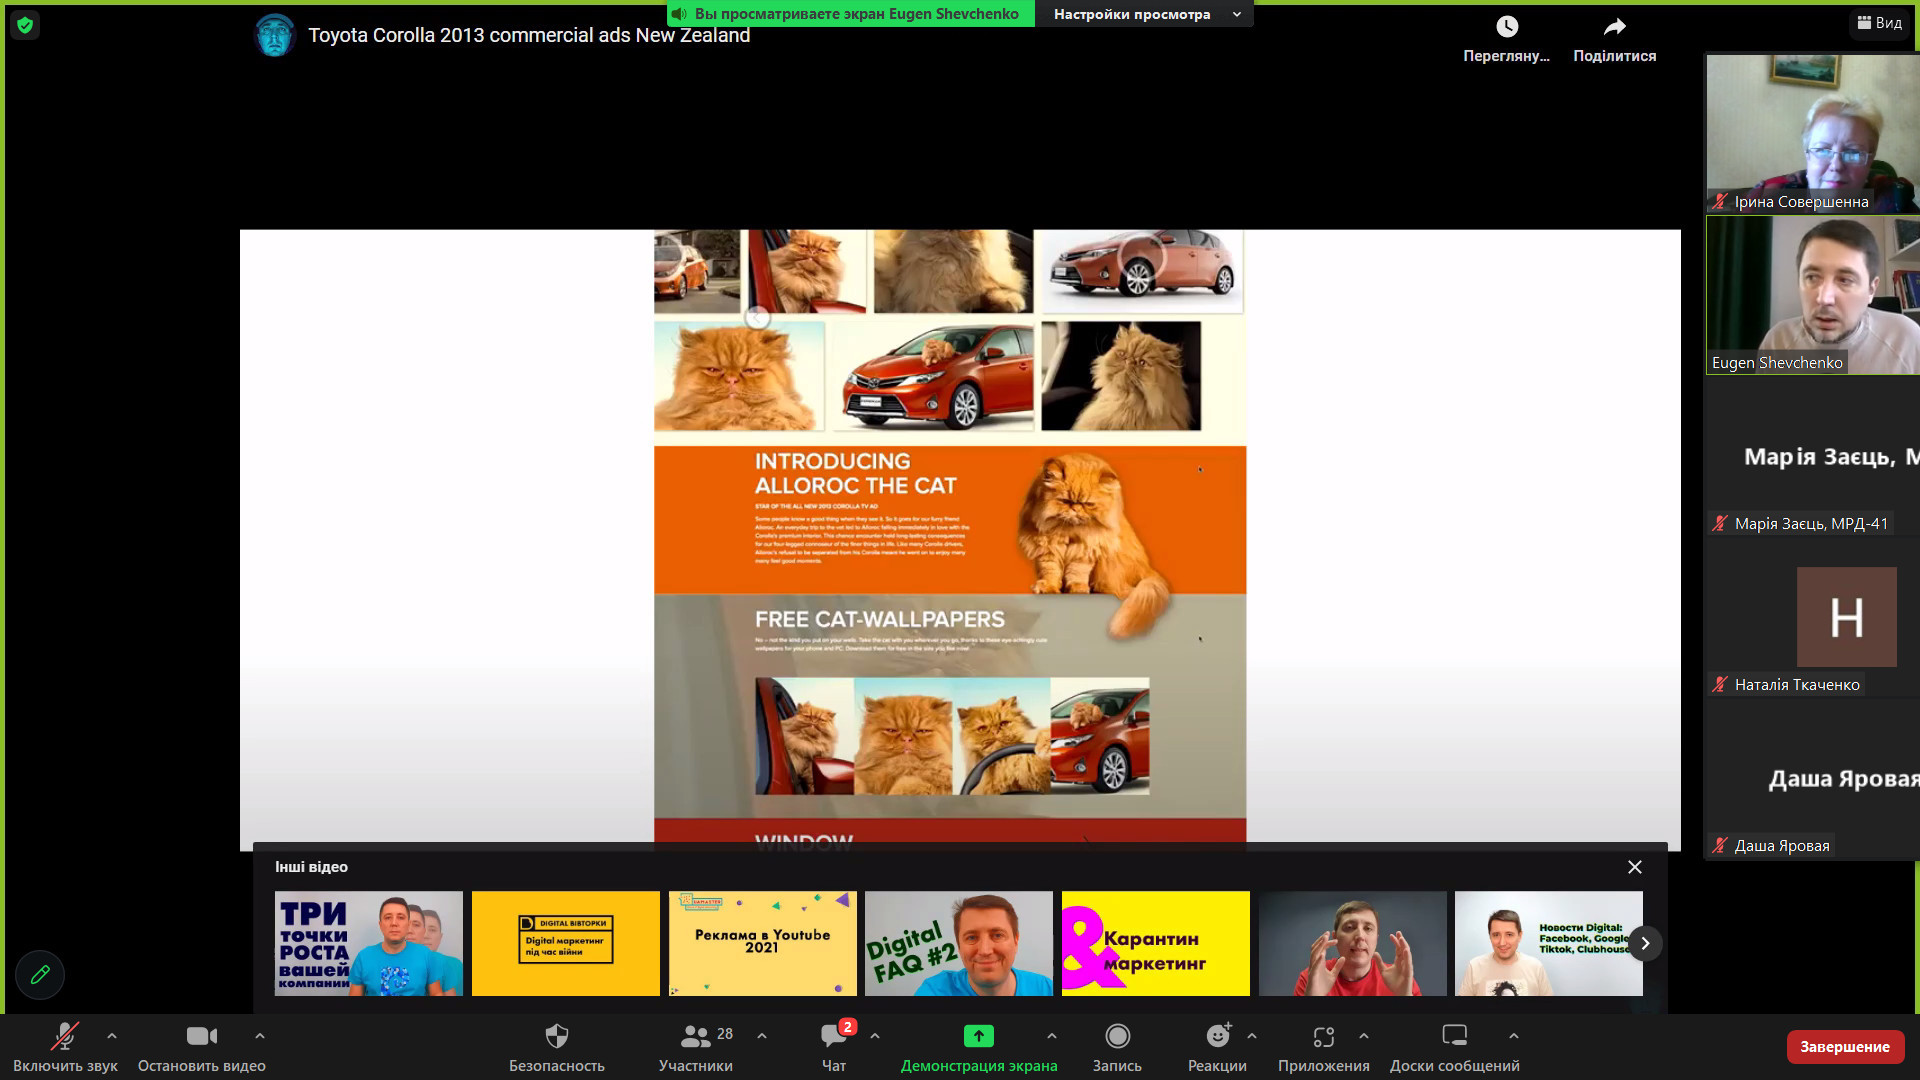Click the FREE CAT-WALLPAPERS heading

tap(879, 619)
